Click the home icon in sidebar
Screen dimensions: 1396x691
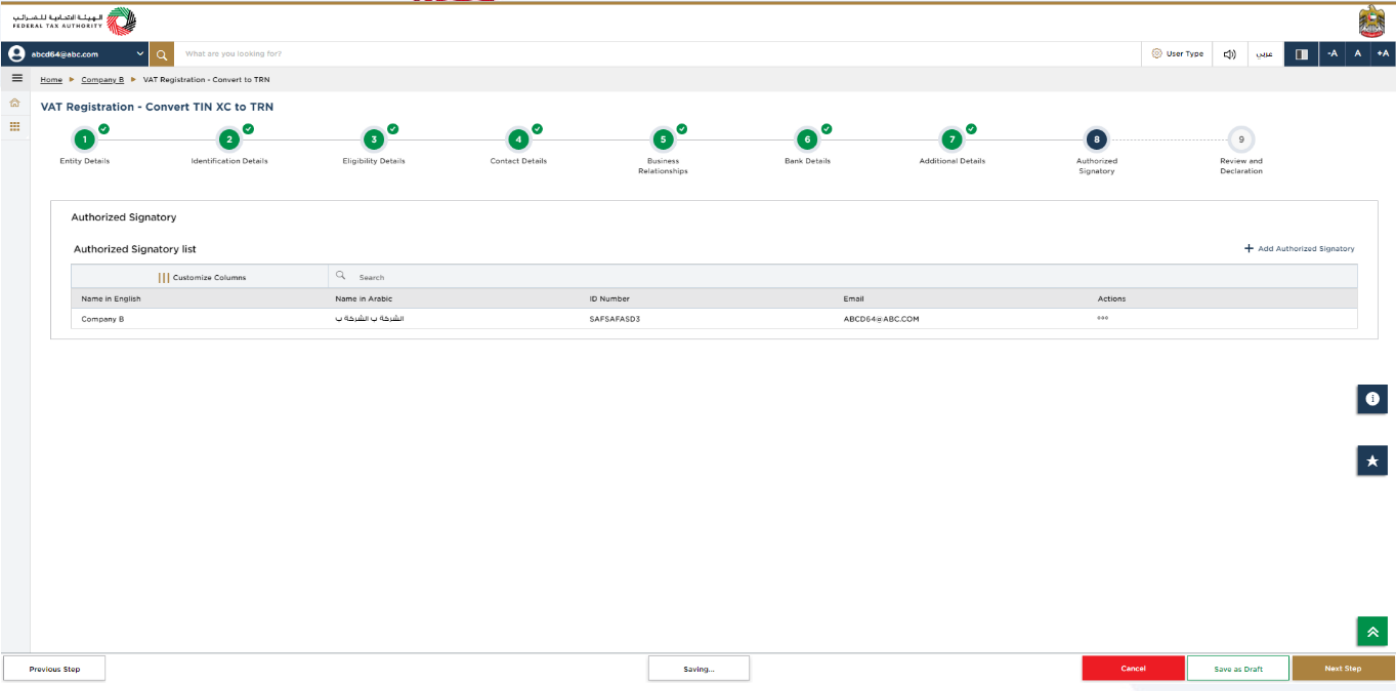pyautogui.click(x=15, y=103)
